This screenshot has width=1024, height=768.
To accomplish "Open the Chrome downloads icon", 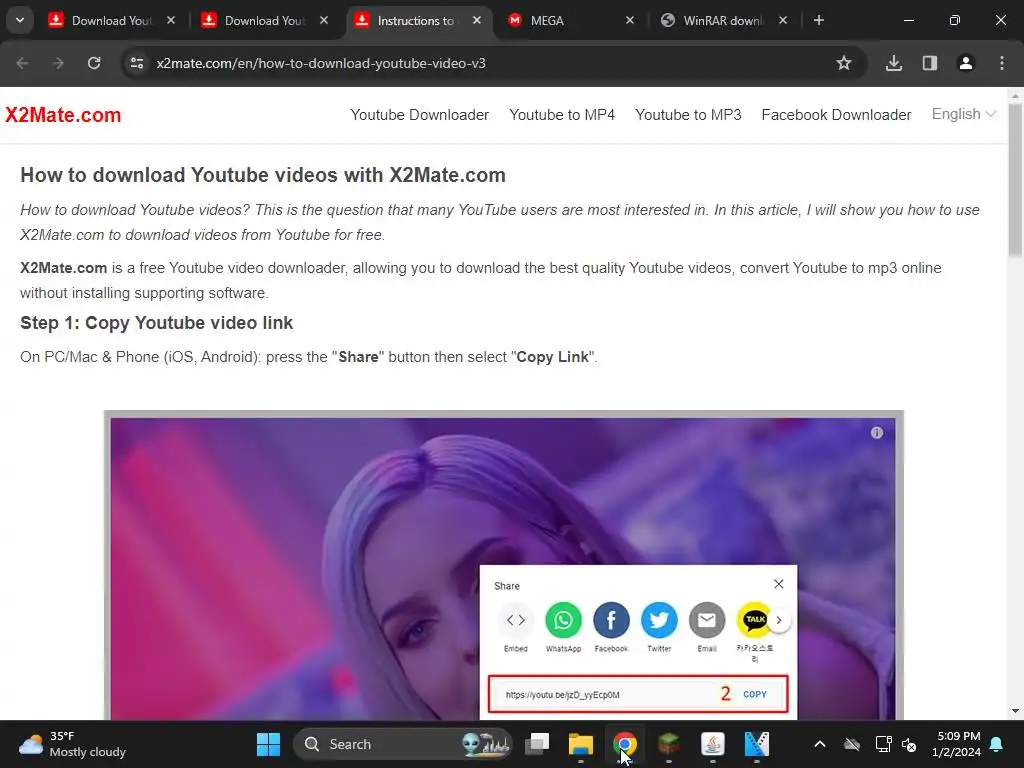I will pyautogui.click(x=894, y=63).
